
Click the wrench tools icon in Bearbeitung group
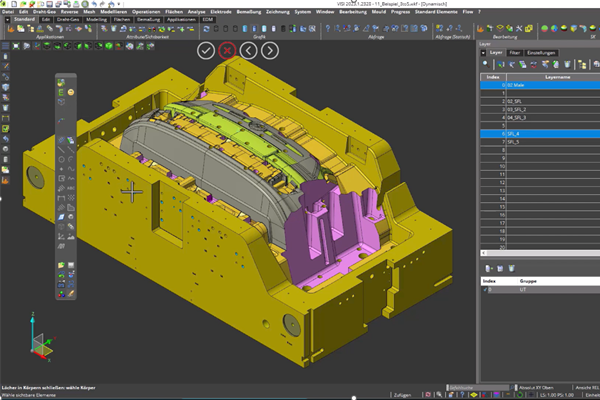[x=519, y=28]
